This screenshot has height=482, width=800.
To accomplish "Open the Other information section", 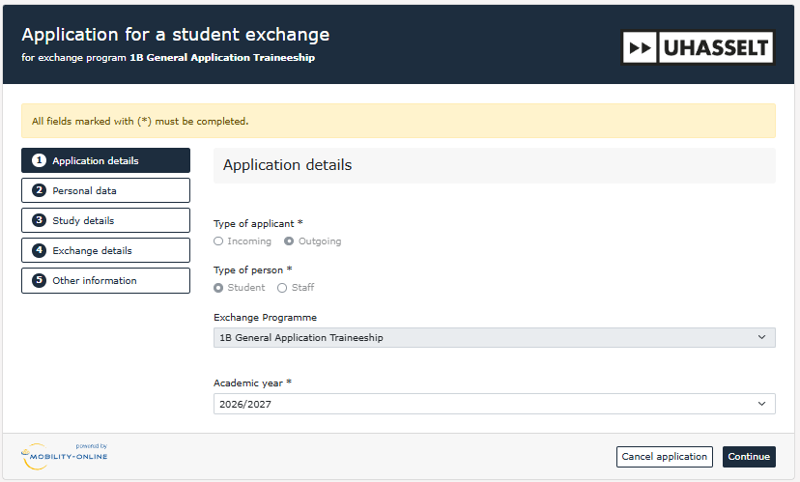I will 105,281.
